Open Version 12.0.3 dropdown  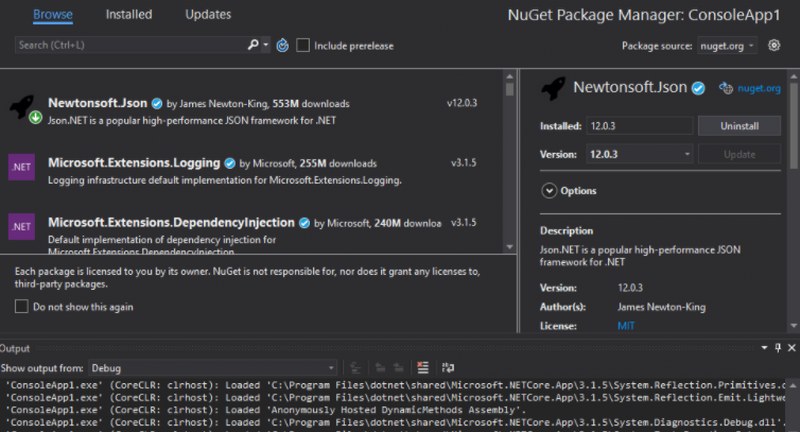[x=639, y=154]
